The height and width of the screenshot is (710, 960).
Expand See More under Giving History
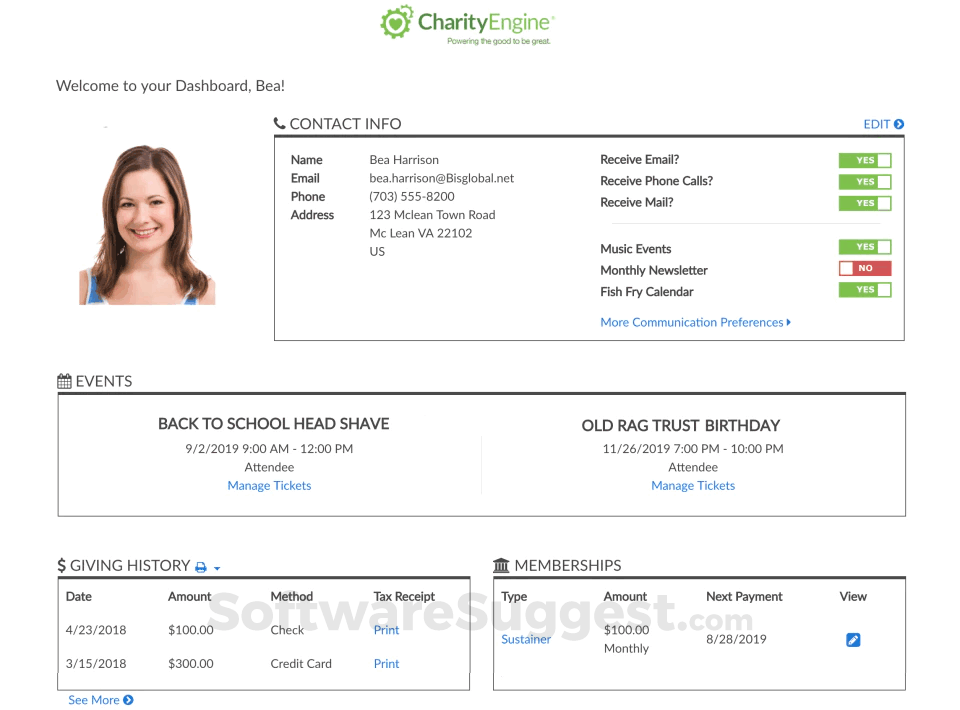tap(95, 700)
